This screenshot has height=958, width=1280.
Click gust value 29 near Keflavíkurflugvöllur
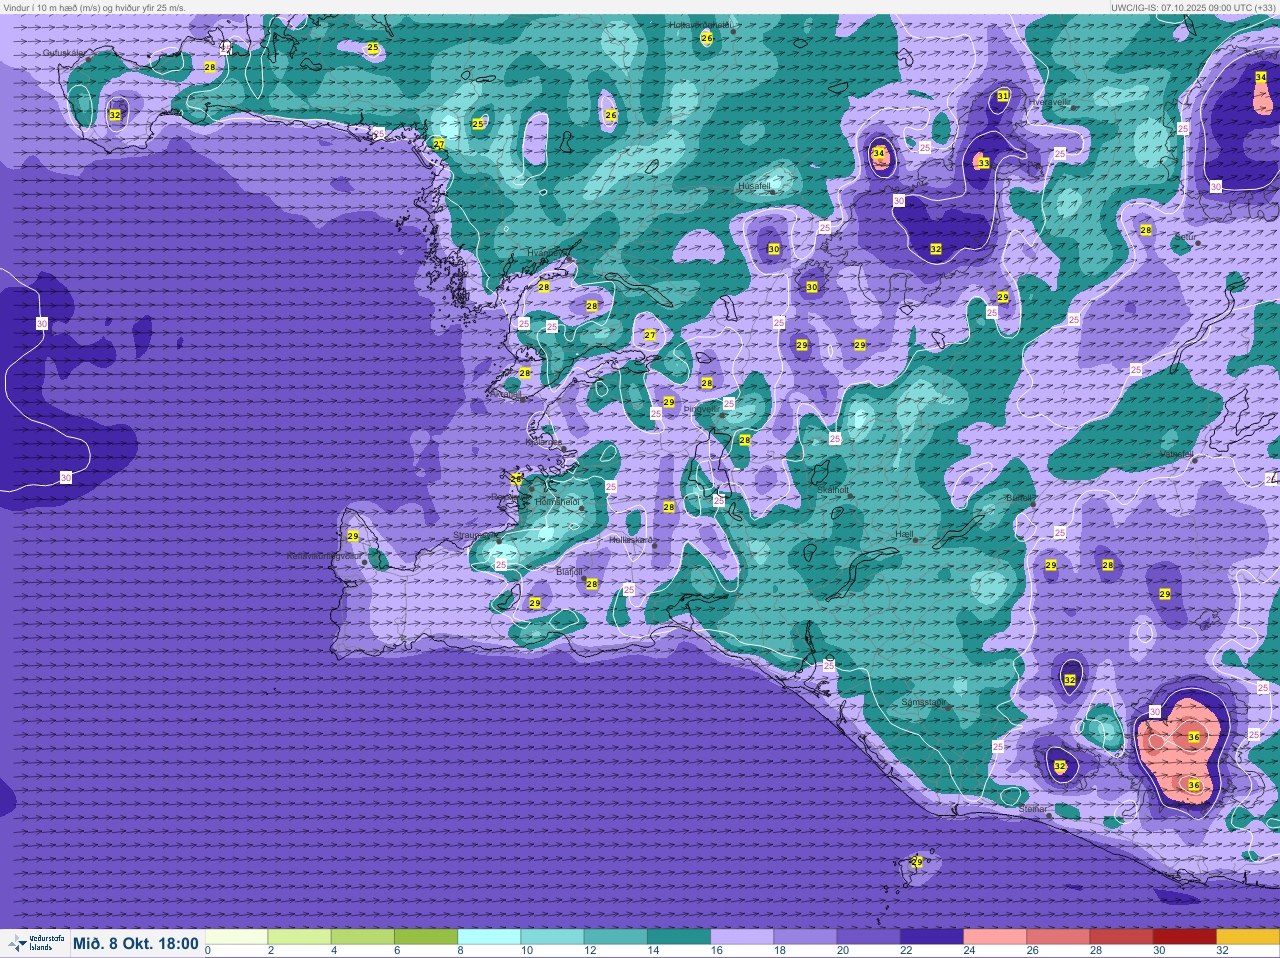tap(353, 536)
